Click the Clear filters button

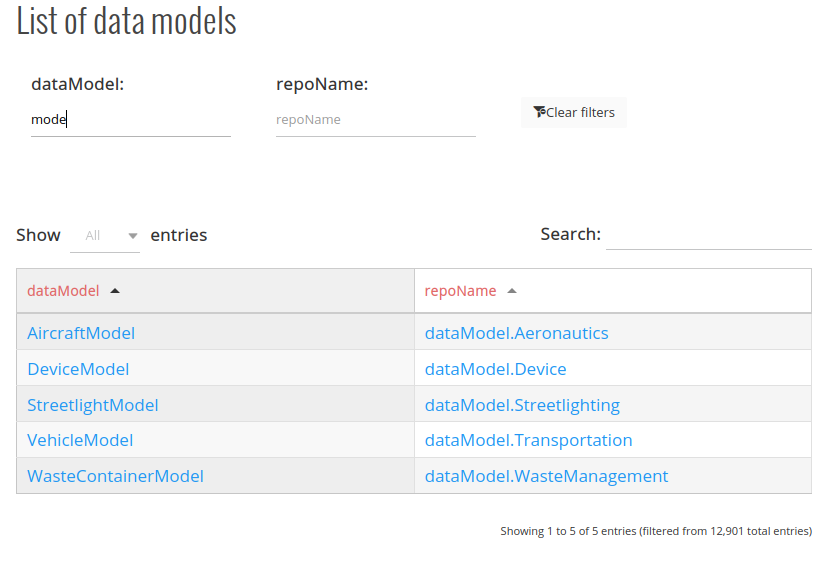click(x=574, y=112)
